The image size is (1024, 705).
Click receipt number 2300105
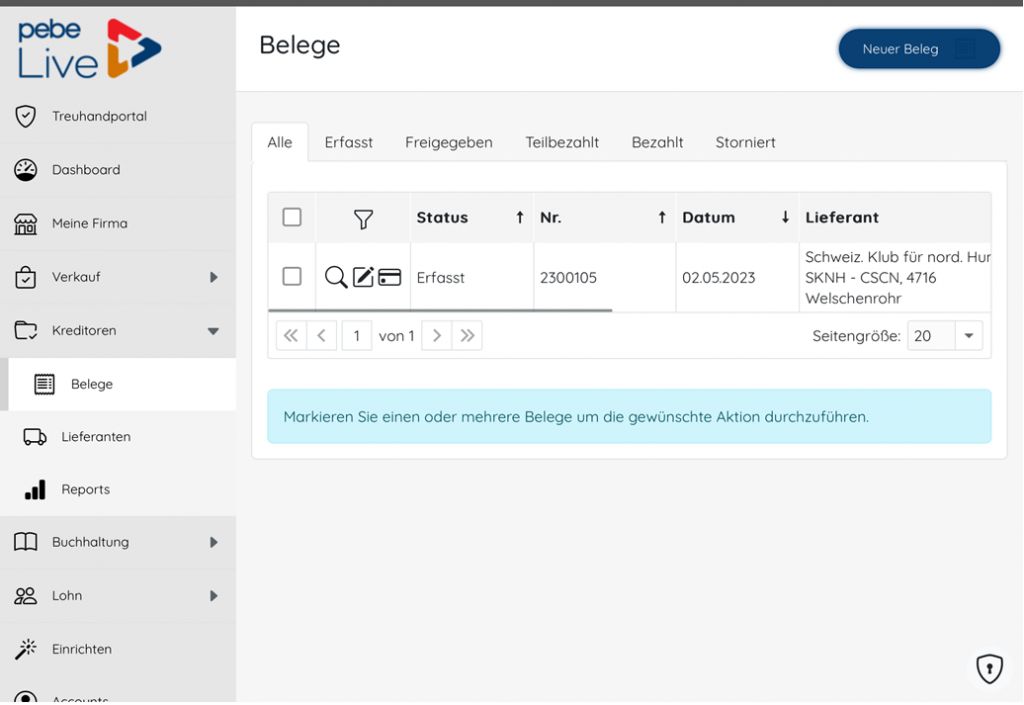(568, 277)
